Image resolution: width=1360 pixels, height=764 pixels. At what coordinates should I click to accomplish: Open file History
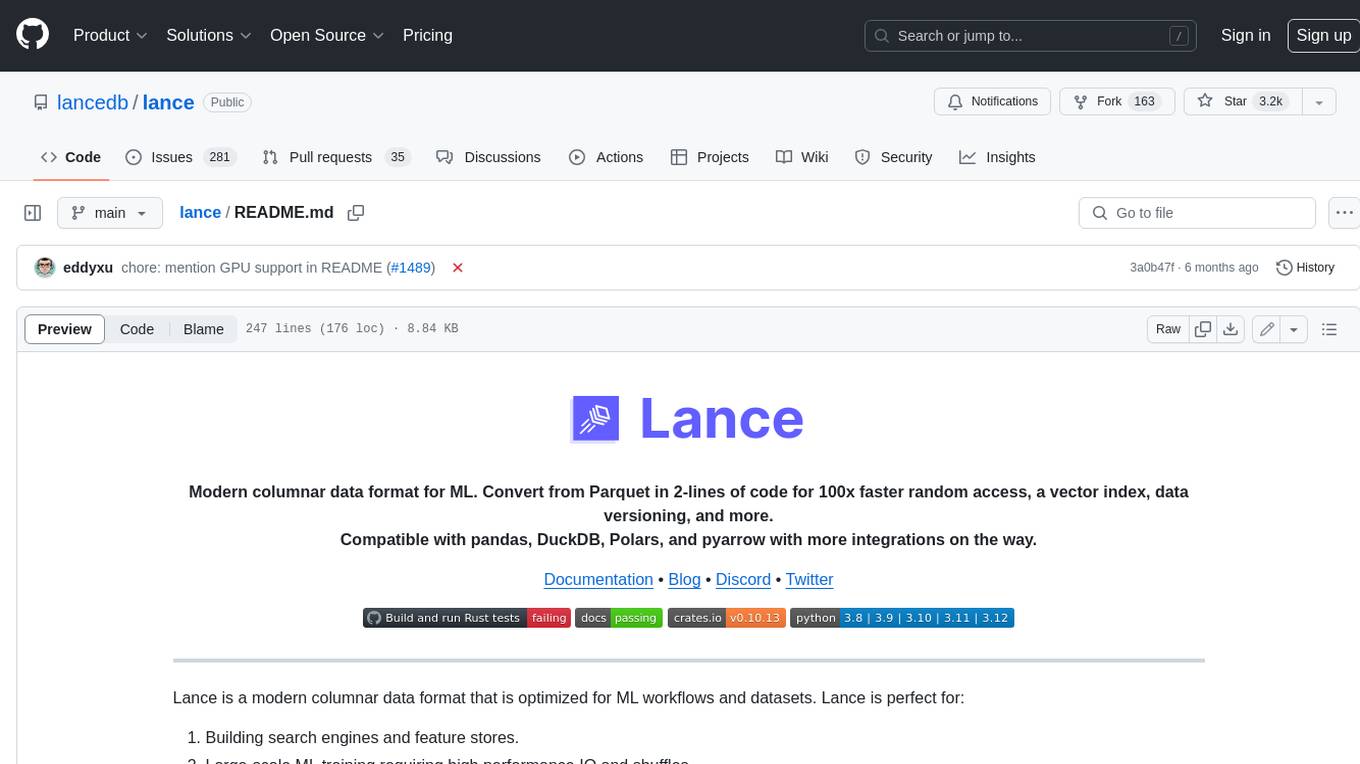click(1305, 268)
